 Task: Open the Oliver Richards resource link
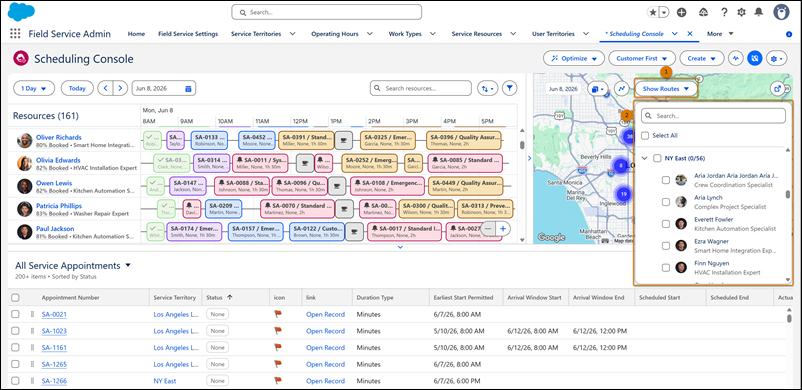click(58, 137)
